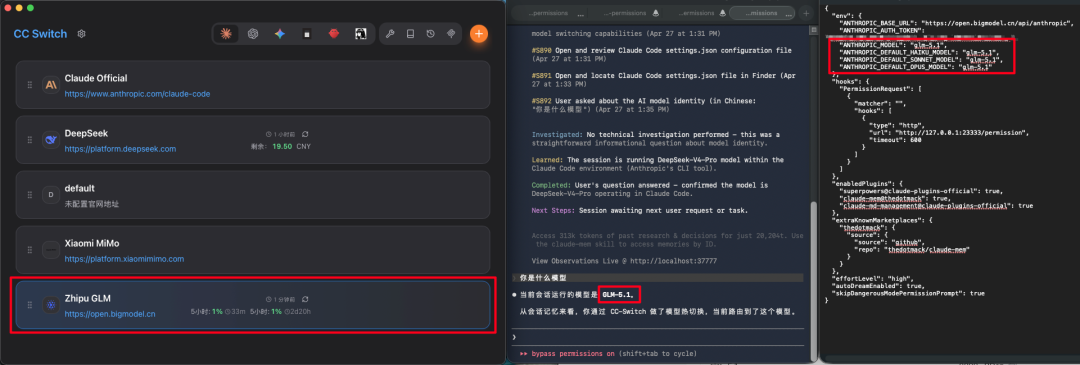Click the skipDangerousModePermissionPrompt line
The height and width of the screenshot is (365, 1080).
(x=908, y=293)
